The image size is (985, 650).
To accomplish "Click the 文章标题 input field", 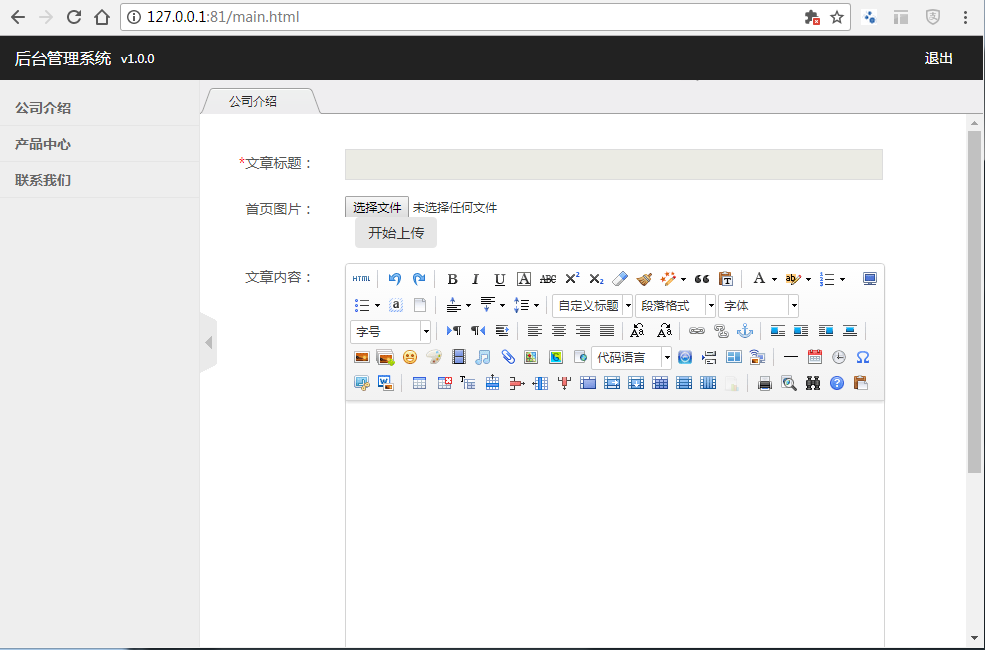I will tap(614, 165).
